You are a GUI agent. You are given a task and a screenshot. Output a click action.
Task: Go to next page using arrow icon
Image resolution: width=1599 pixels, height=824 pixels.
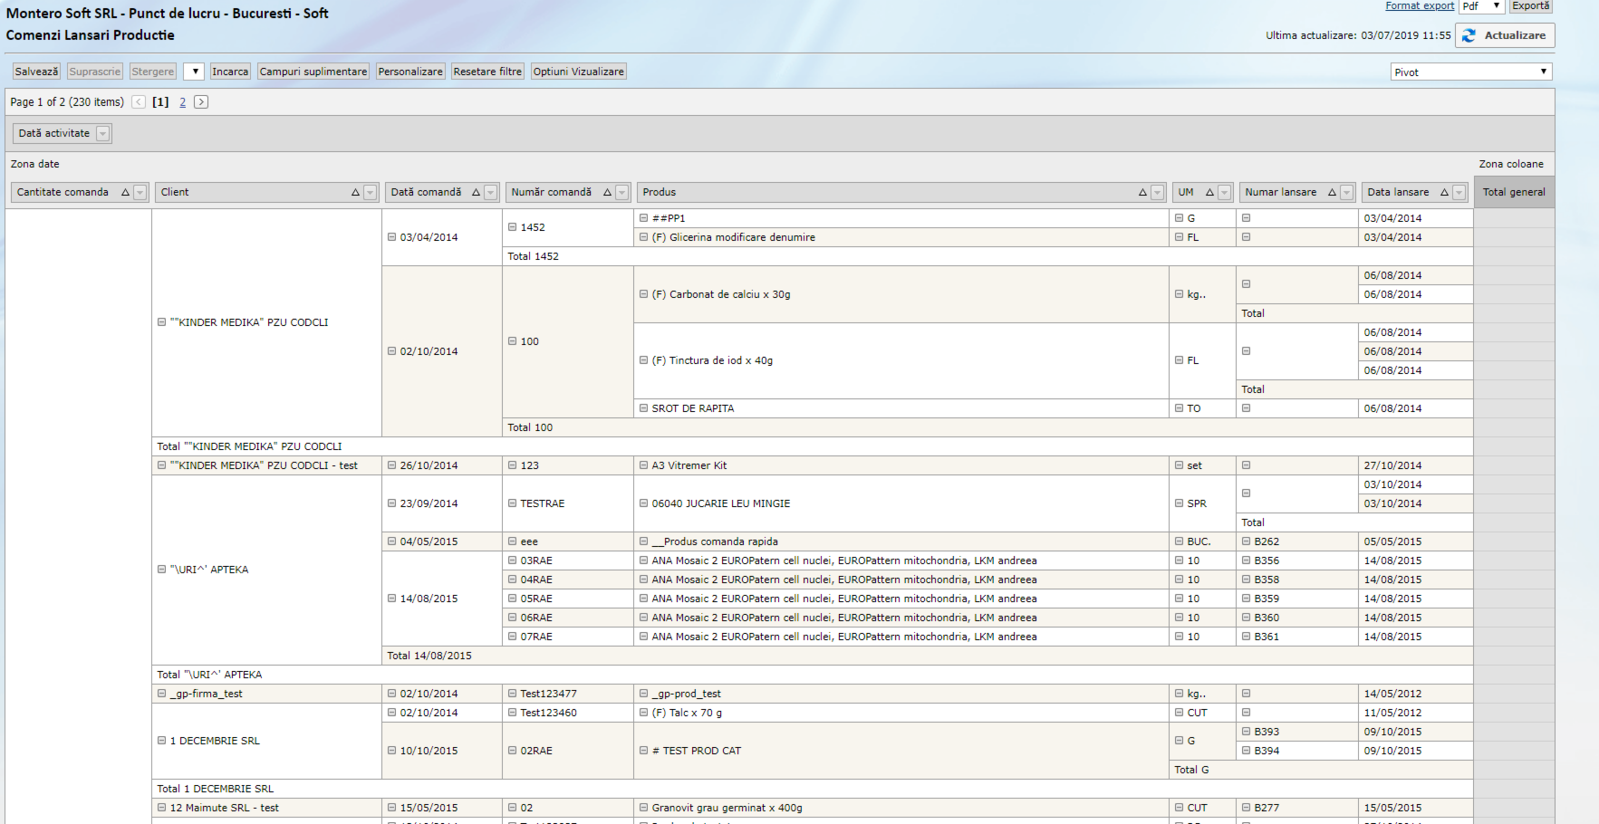(x=201, y=102)
